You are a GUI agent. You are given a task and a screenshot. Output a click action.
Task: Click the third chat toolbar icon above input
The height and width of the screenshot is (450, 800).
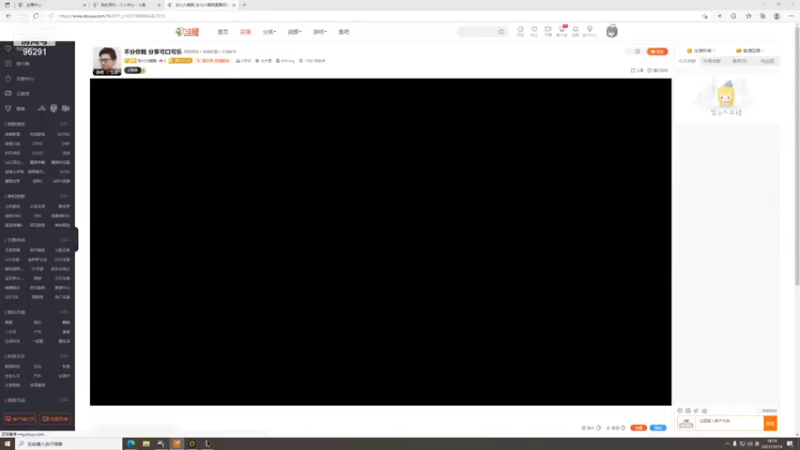pos(696,410)
